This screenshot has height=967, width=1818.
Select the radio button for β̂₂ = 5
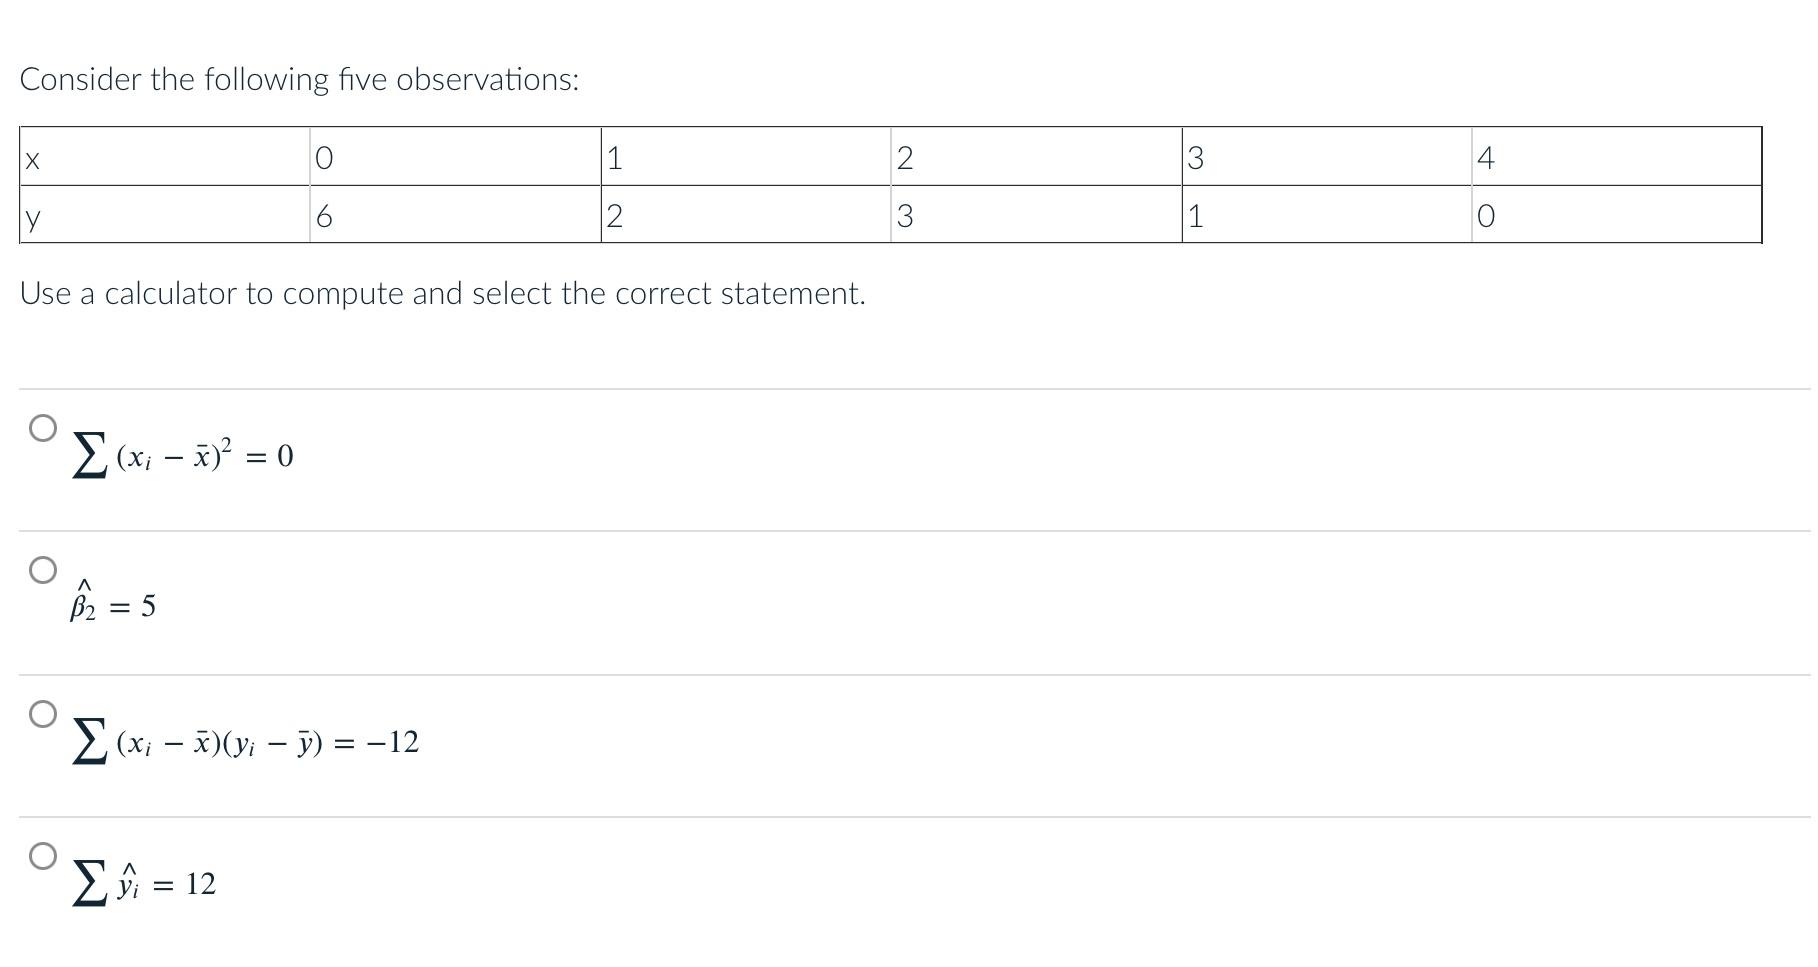click(42, 572)
